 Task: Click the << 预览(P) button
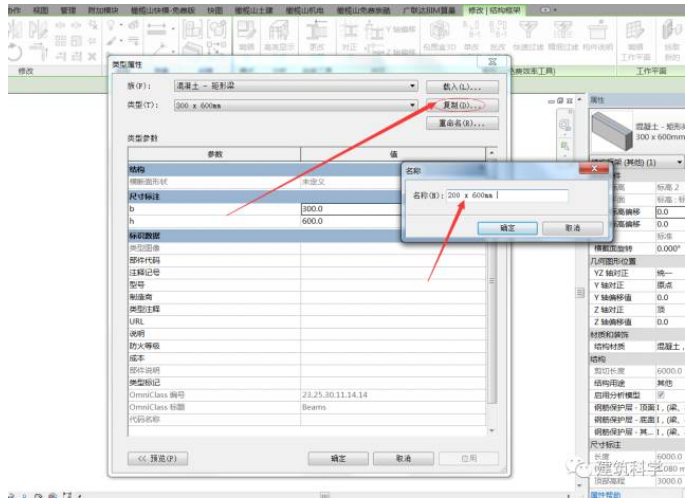tap(158, 459)
